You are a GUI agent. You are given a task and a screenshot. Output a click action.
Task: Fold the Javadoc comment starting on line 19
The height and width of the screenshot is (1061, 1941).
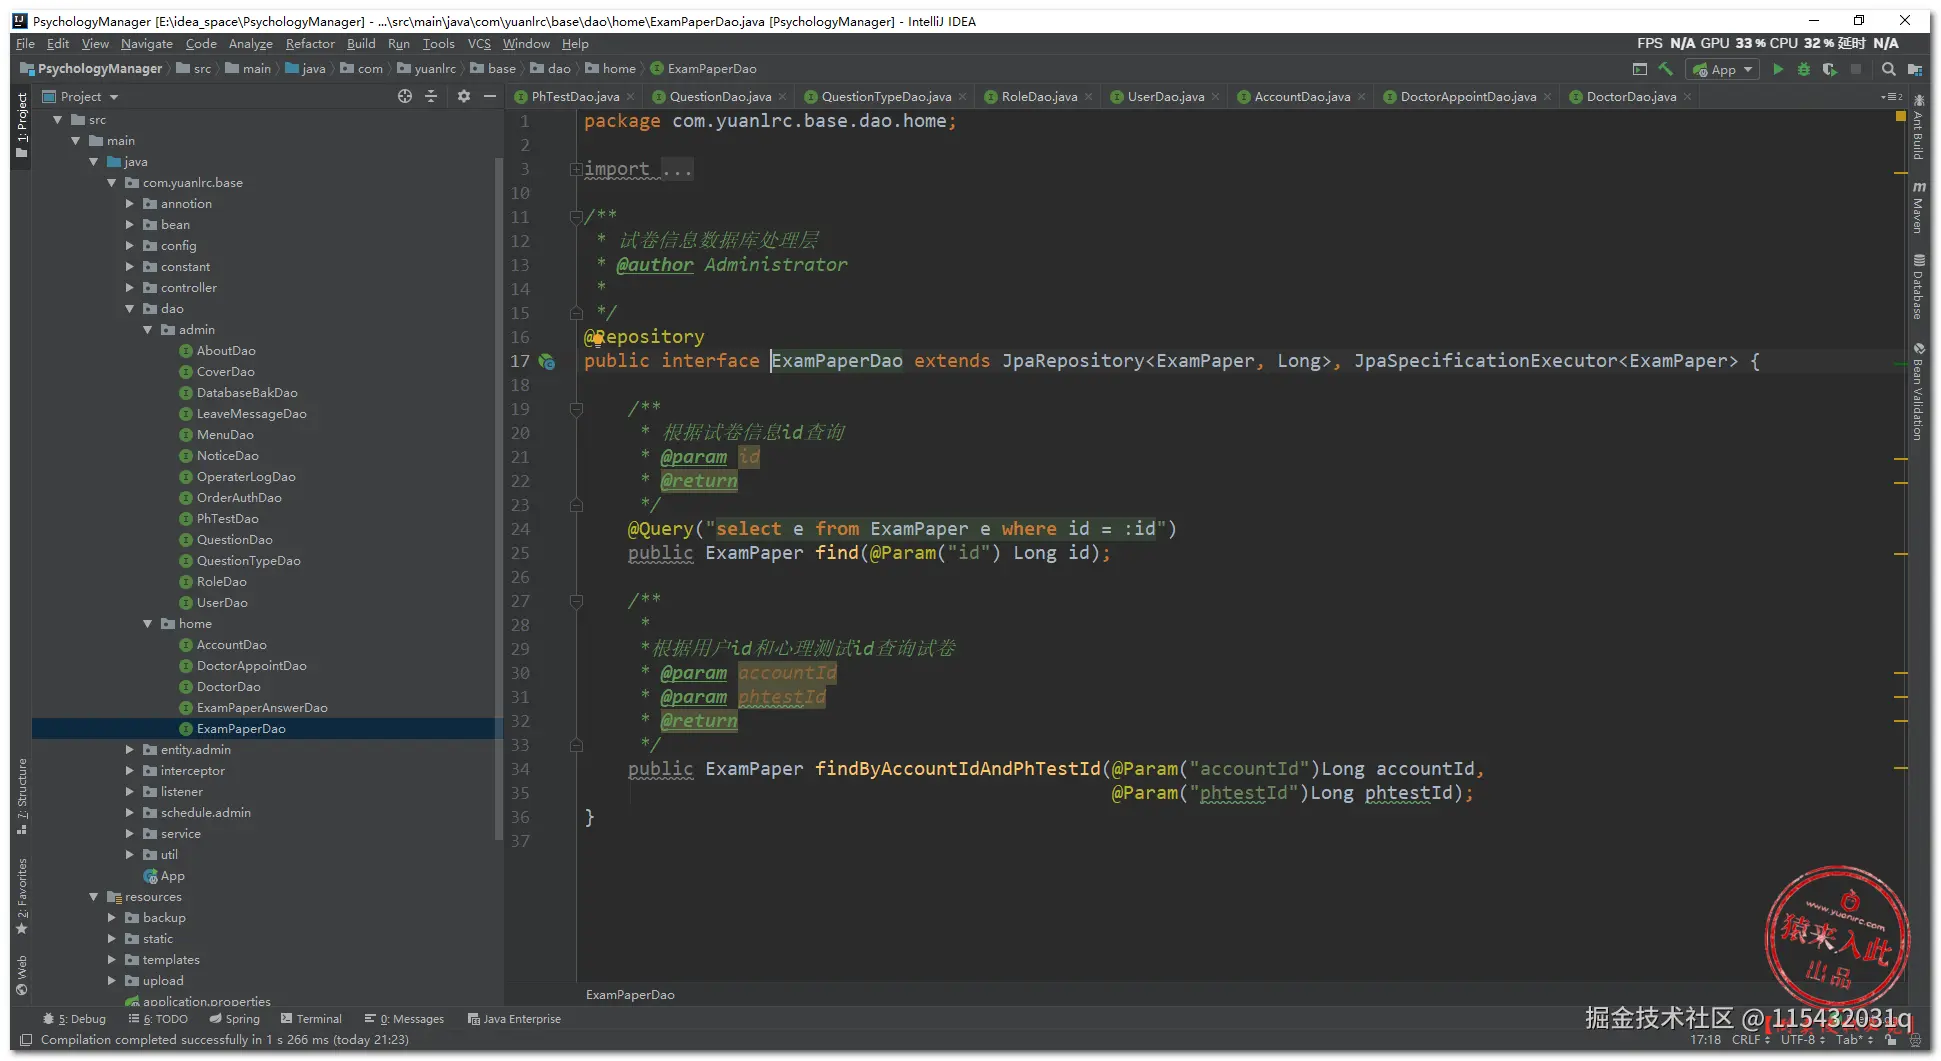pos(576,409)
